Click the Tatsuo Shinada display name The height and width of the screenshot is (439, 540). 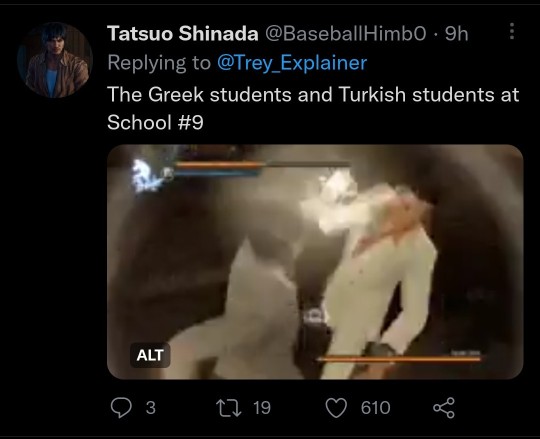coord(183,33)
